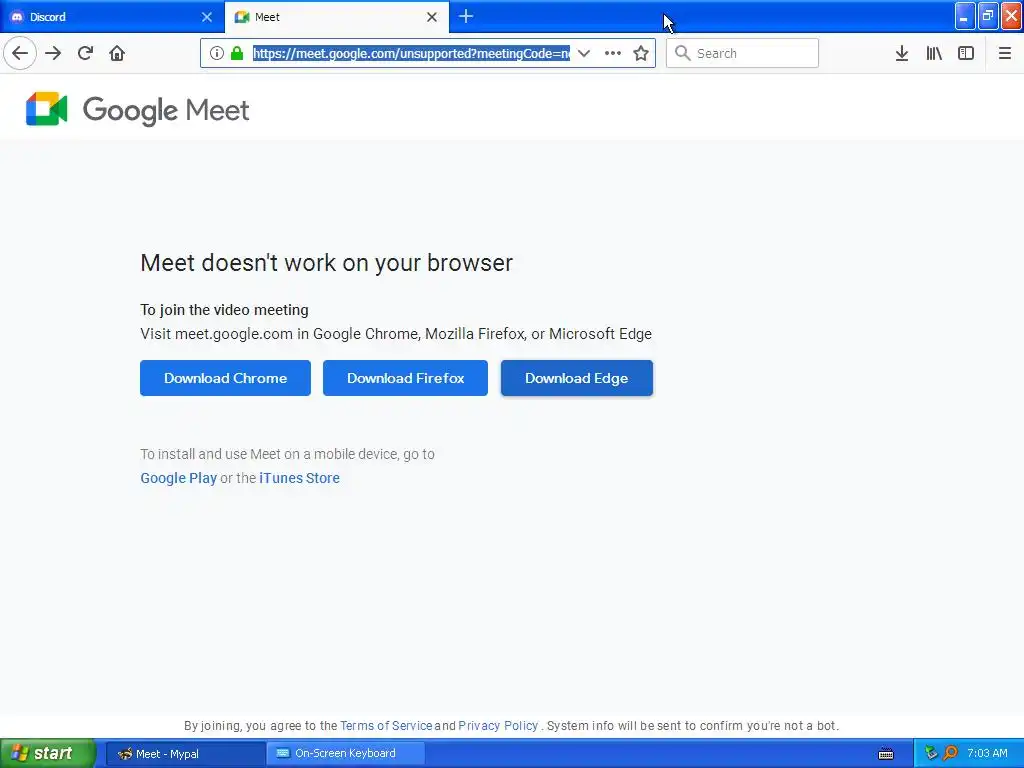Minimize the browser window
The height and width of the screenshot is (768, 1024).
point(965,16)
